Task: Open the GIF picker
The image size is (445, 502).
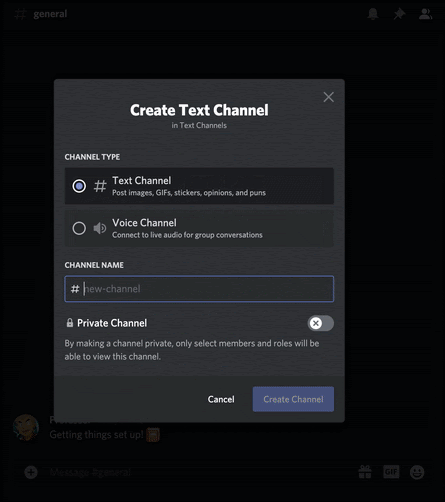Action: [x=391, y=472]
